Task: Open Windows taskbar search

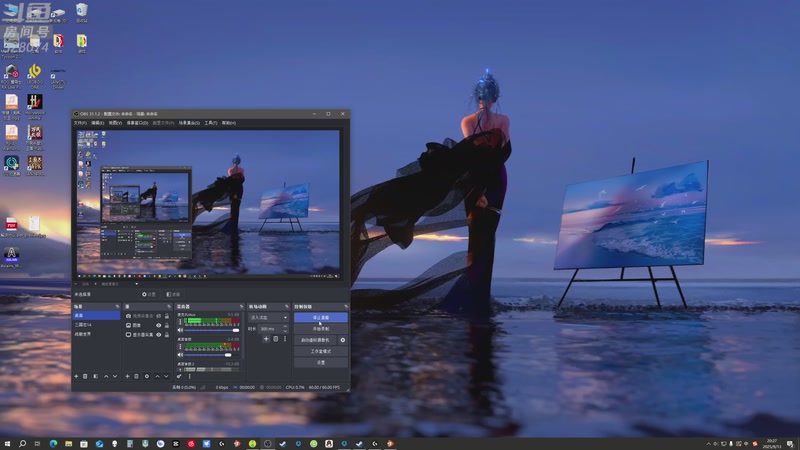Action: pyautogui.click(x=22, y=444)
